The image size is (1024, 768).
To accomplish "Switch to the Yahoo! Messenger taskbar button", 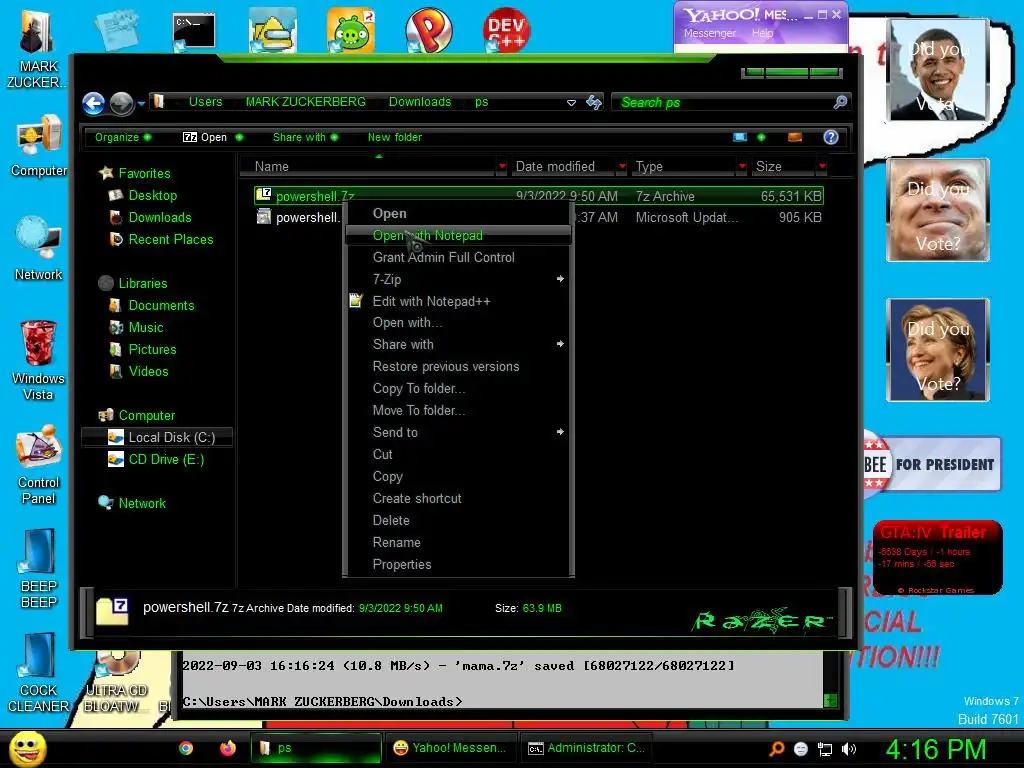I will (451, 748).
